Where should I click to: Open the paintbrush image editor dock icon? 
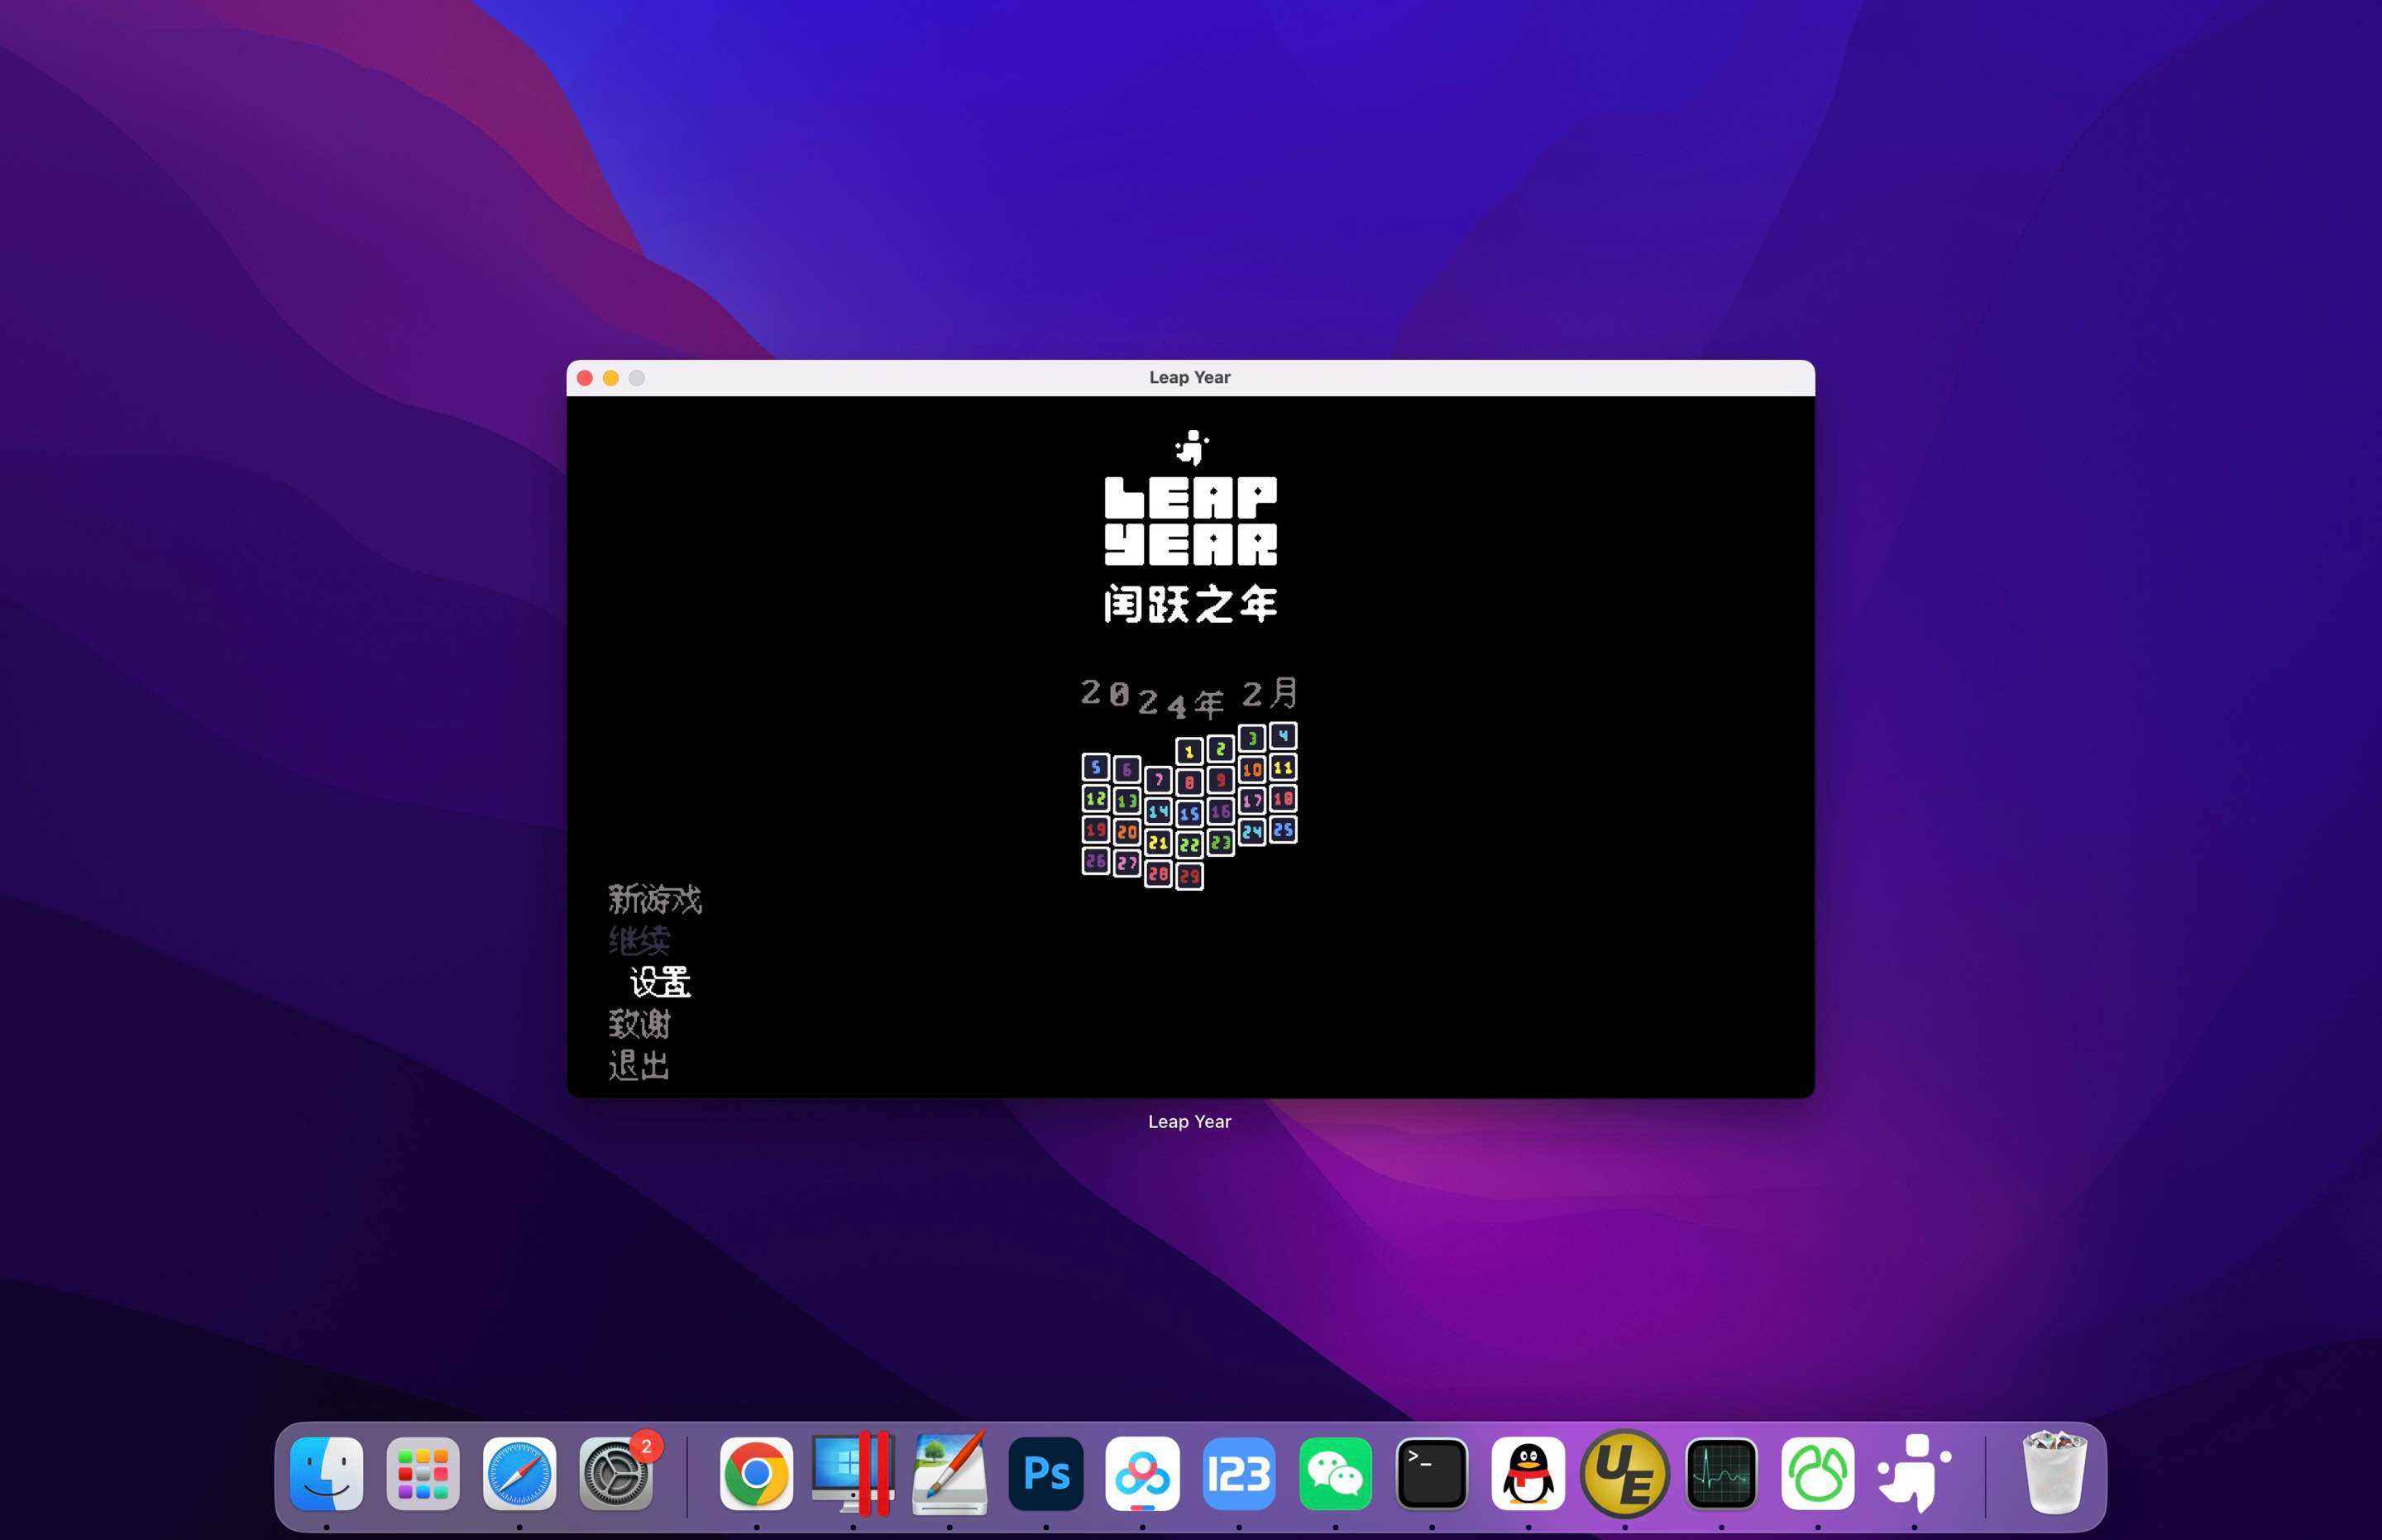pos(950,1474)
